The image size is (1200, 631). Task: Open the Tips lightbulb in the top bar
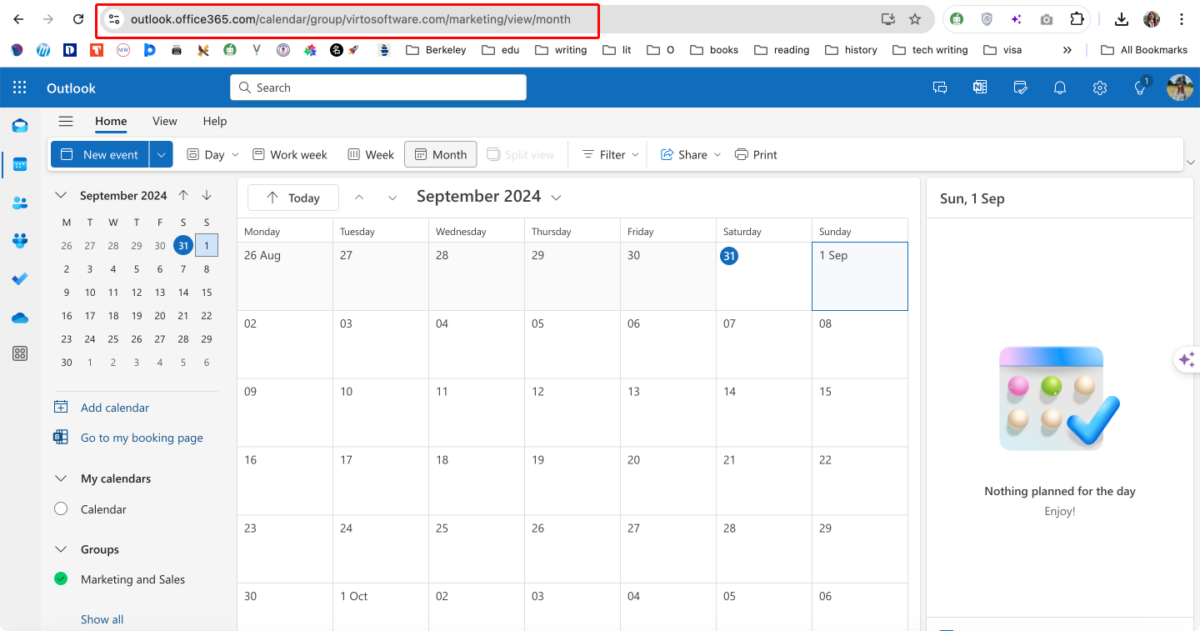1139,88
